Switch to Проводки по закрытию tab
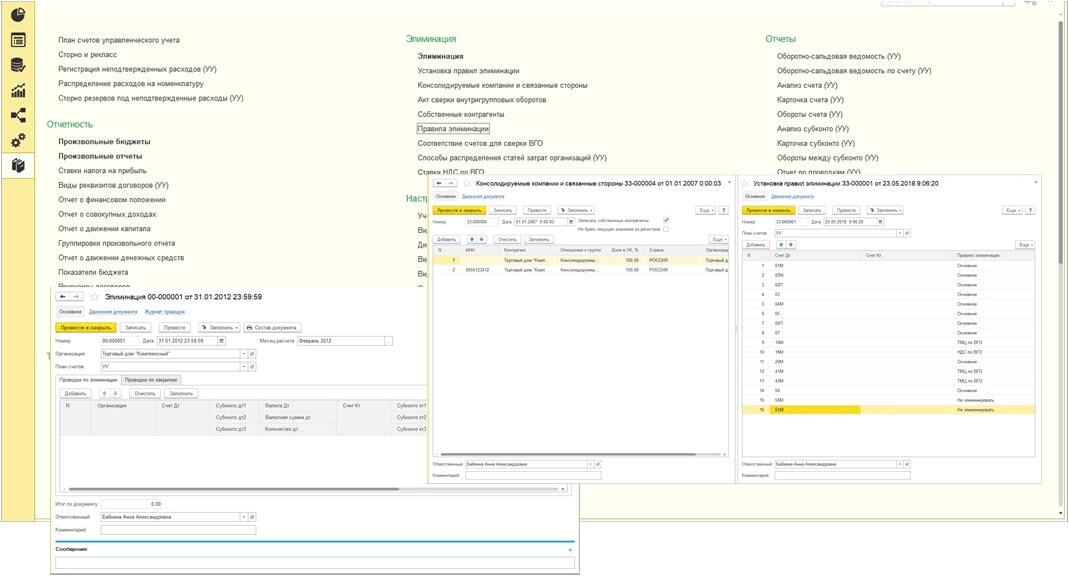The width and height of the screenshot is (1069, 576). (x=151, y=380)
